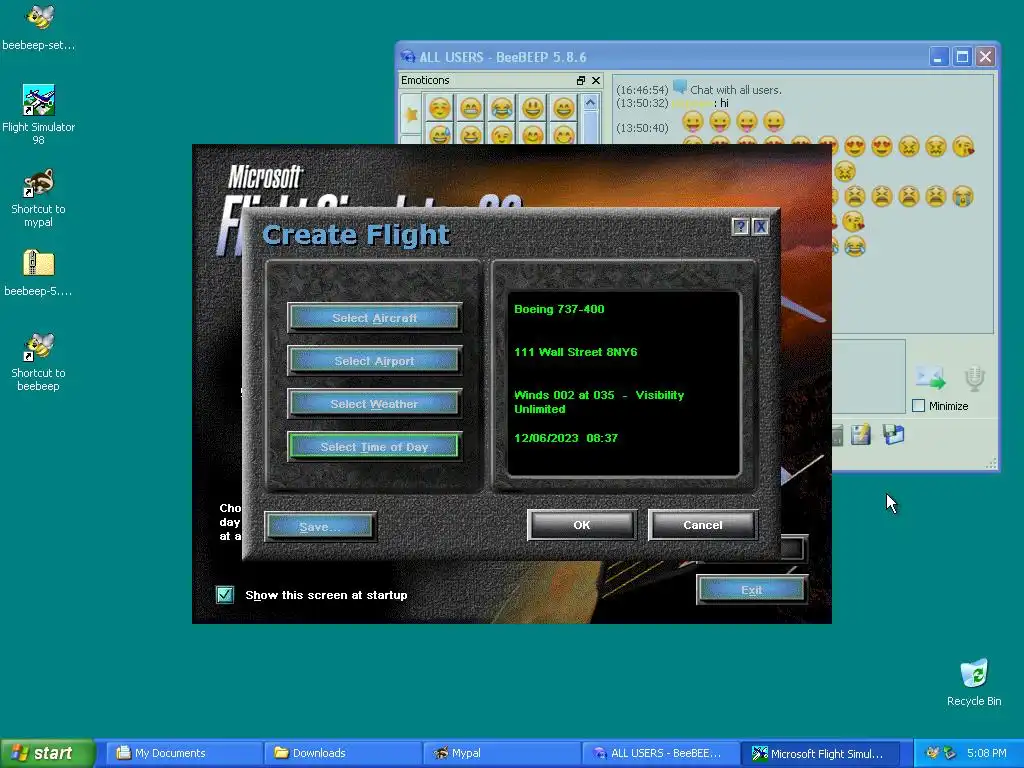Click the Select Time of Day button

point(374,447)
